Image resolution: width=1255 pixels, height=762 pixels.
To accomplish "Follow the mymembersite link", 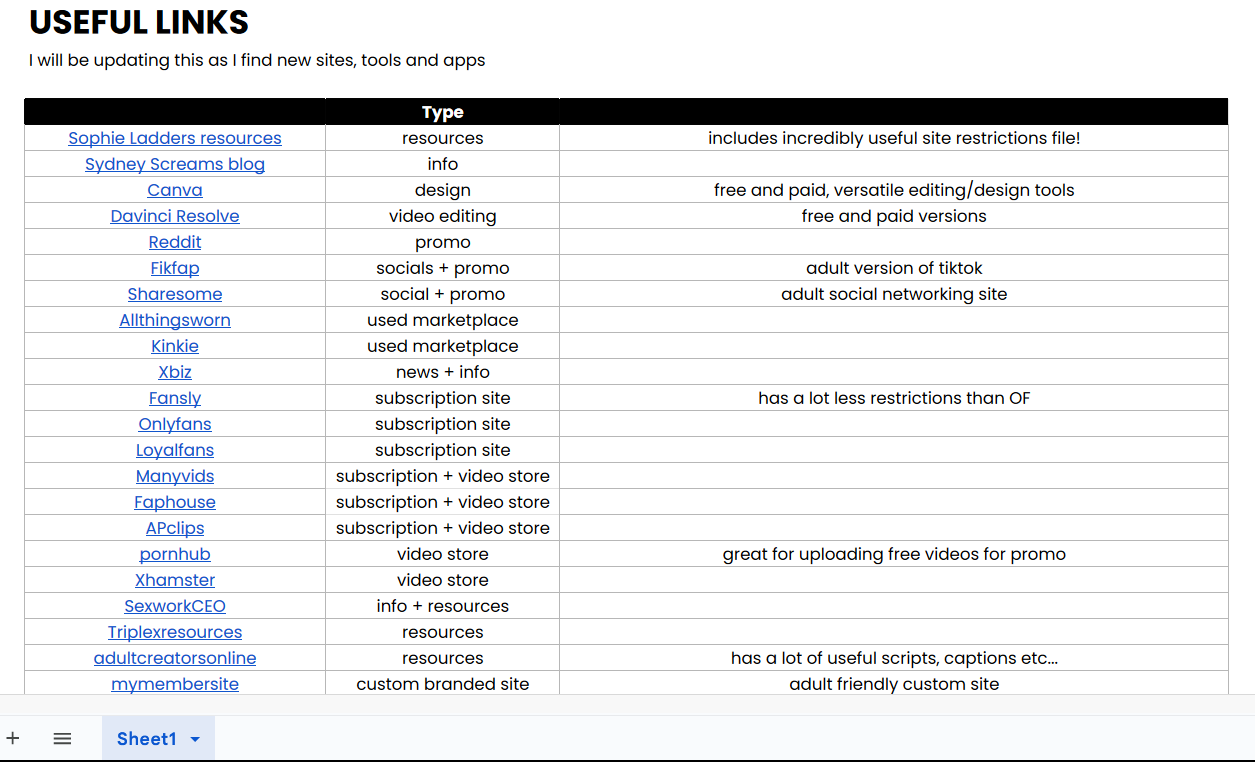I will click(175, 684).
